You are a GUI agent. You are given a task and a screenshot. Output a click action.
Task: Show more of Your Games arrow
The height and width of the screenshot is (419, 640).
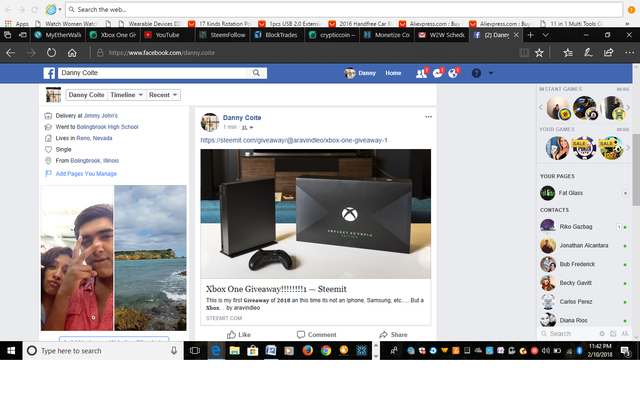click(x=628, y=148)
